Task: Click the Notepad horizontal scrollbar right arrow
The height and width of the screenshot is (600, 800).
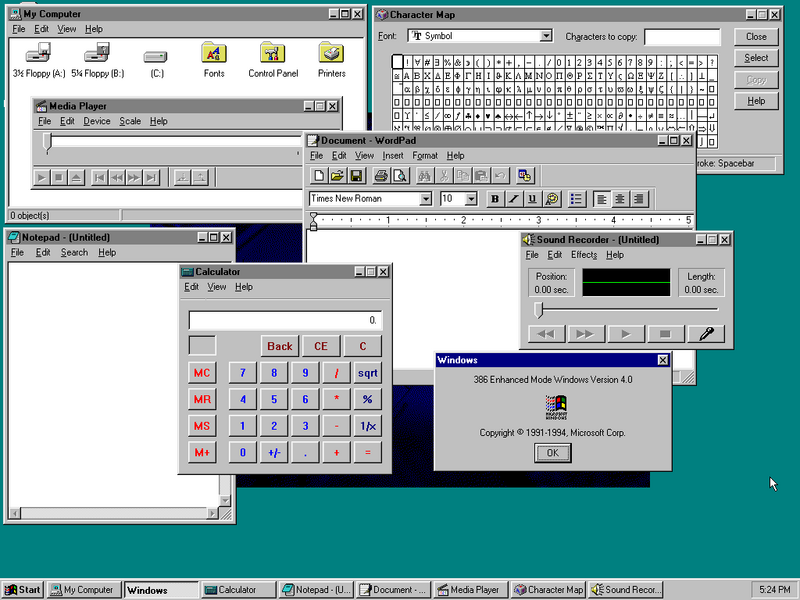Action: (213, 513)
